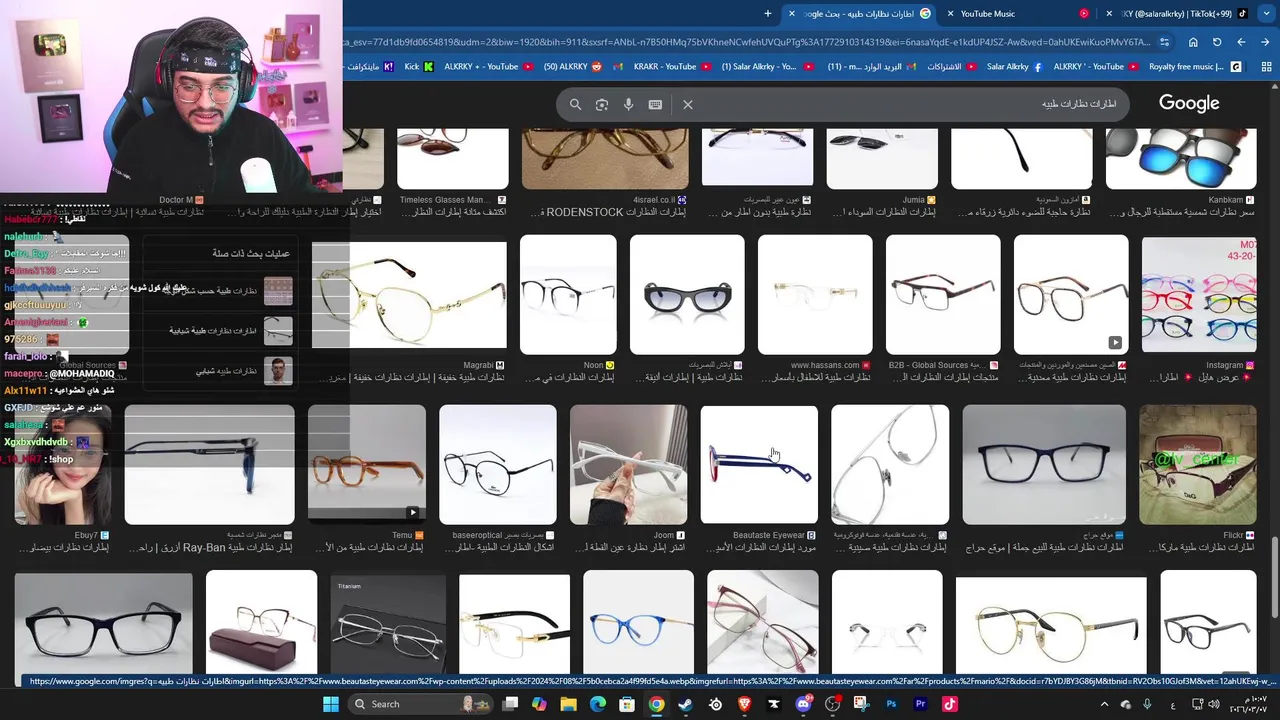Viewport: 1280px width, 720px height.
Task: Open Microsoft Edge from the taskbar
Action: [598, 704]
